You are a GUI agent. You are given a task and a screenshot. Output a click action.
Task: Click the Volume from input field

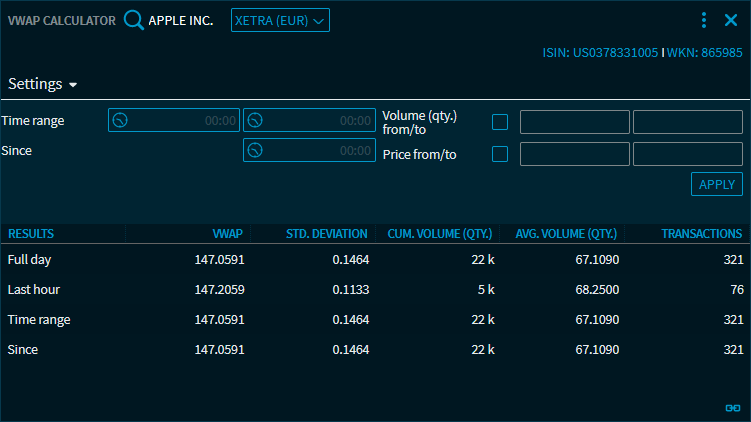click(574, 122)
